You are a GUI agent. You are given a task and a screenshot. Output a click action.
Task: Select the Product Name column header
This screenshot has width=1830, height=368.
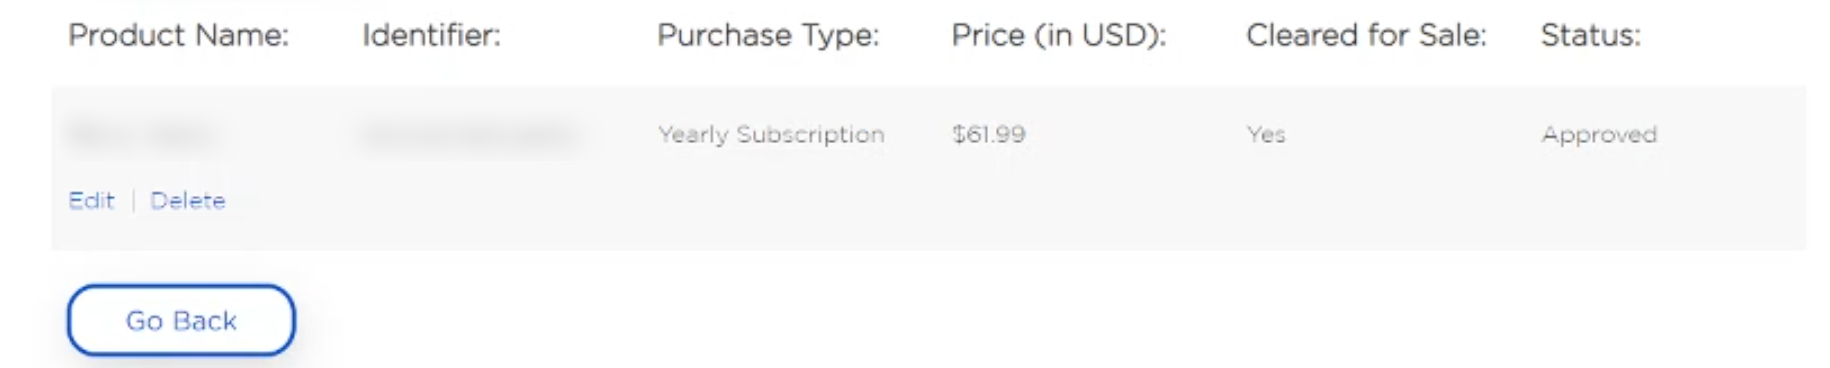pyautogui.click(x=178, y=35)
